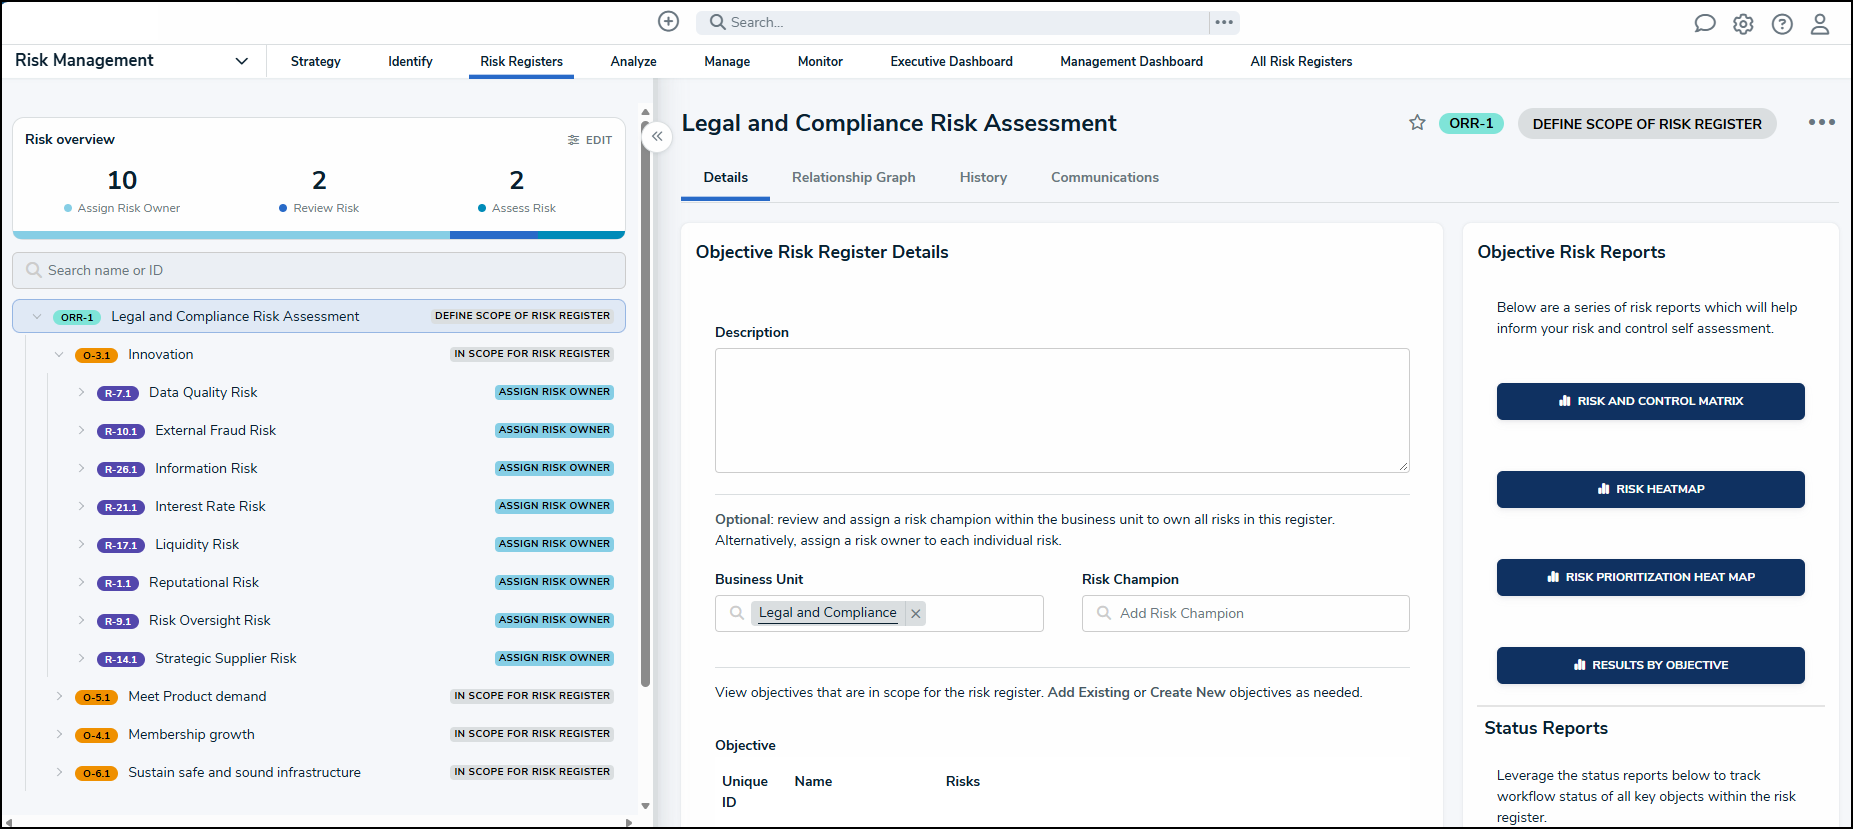The width and height of the screenshot is (1853, 829).
Task: Open the help question mark icon
Action: click(x=1782, y=24)
